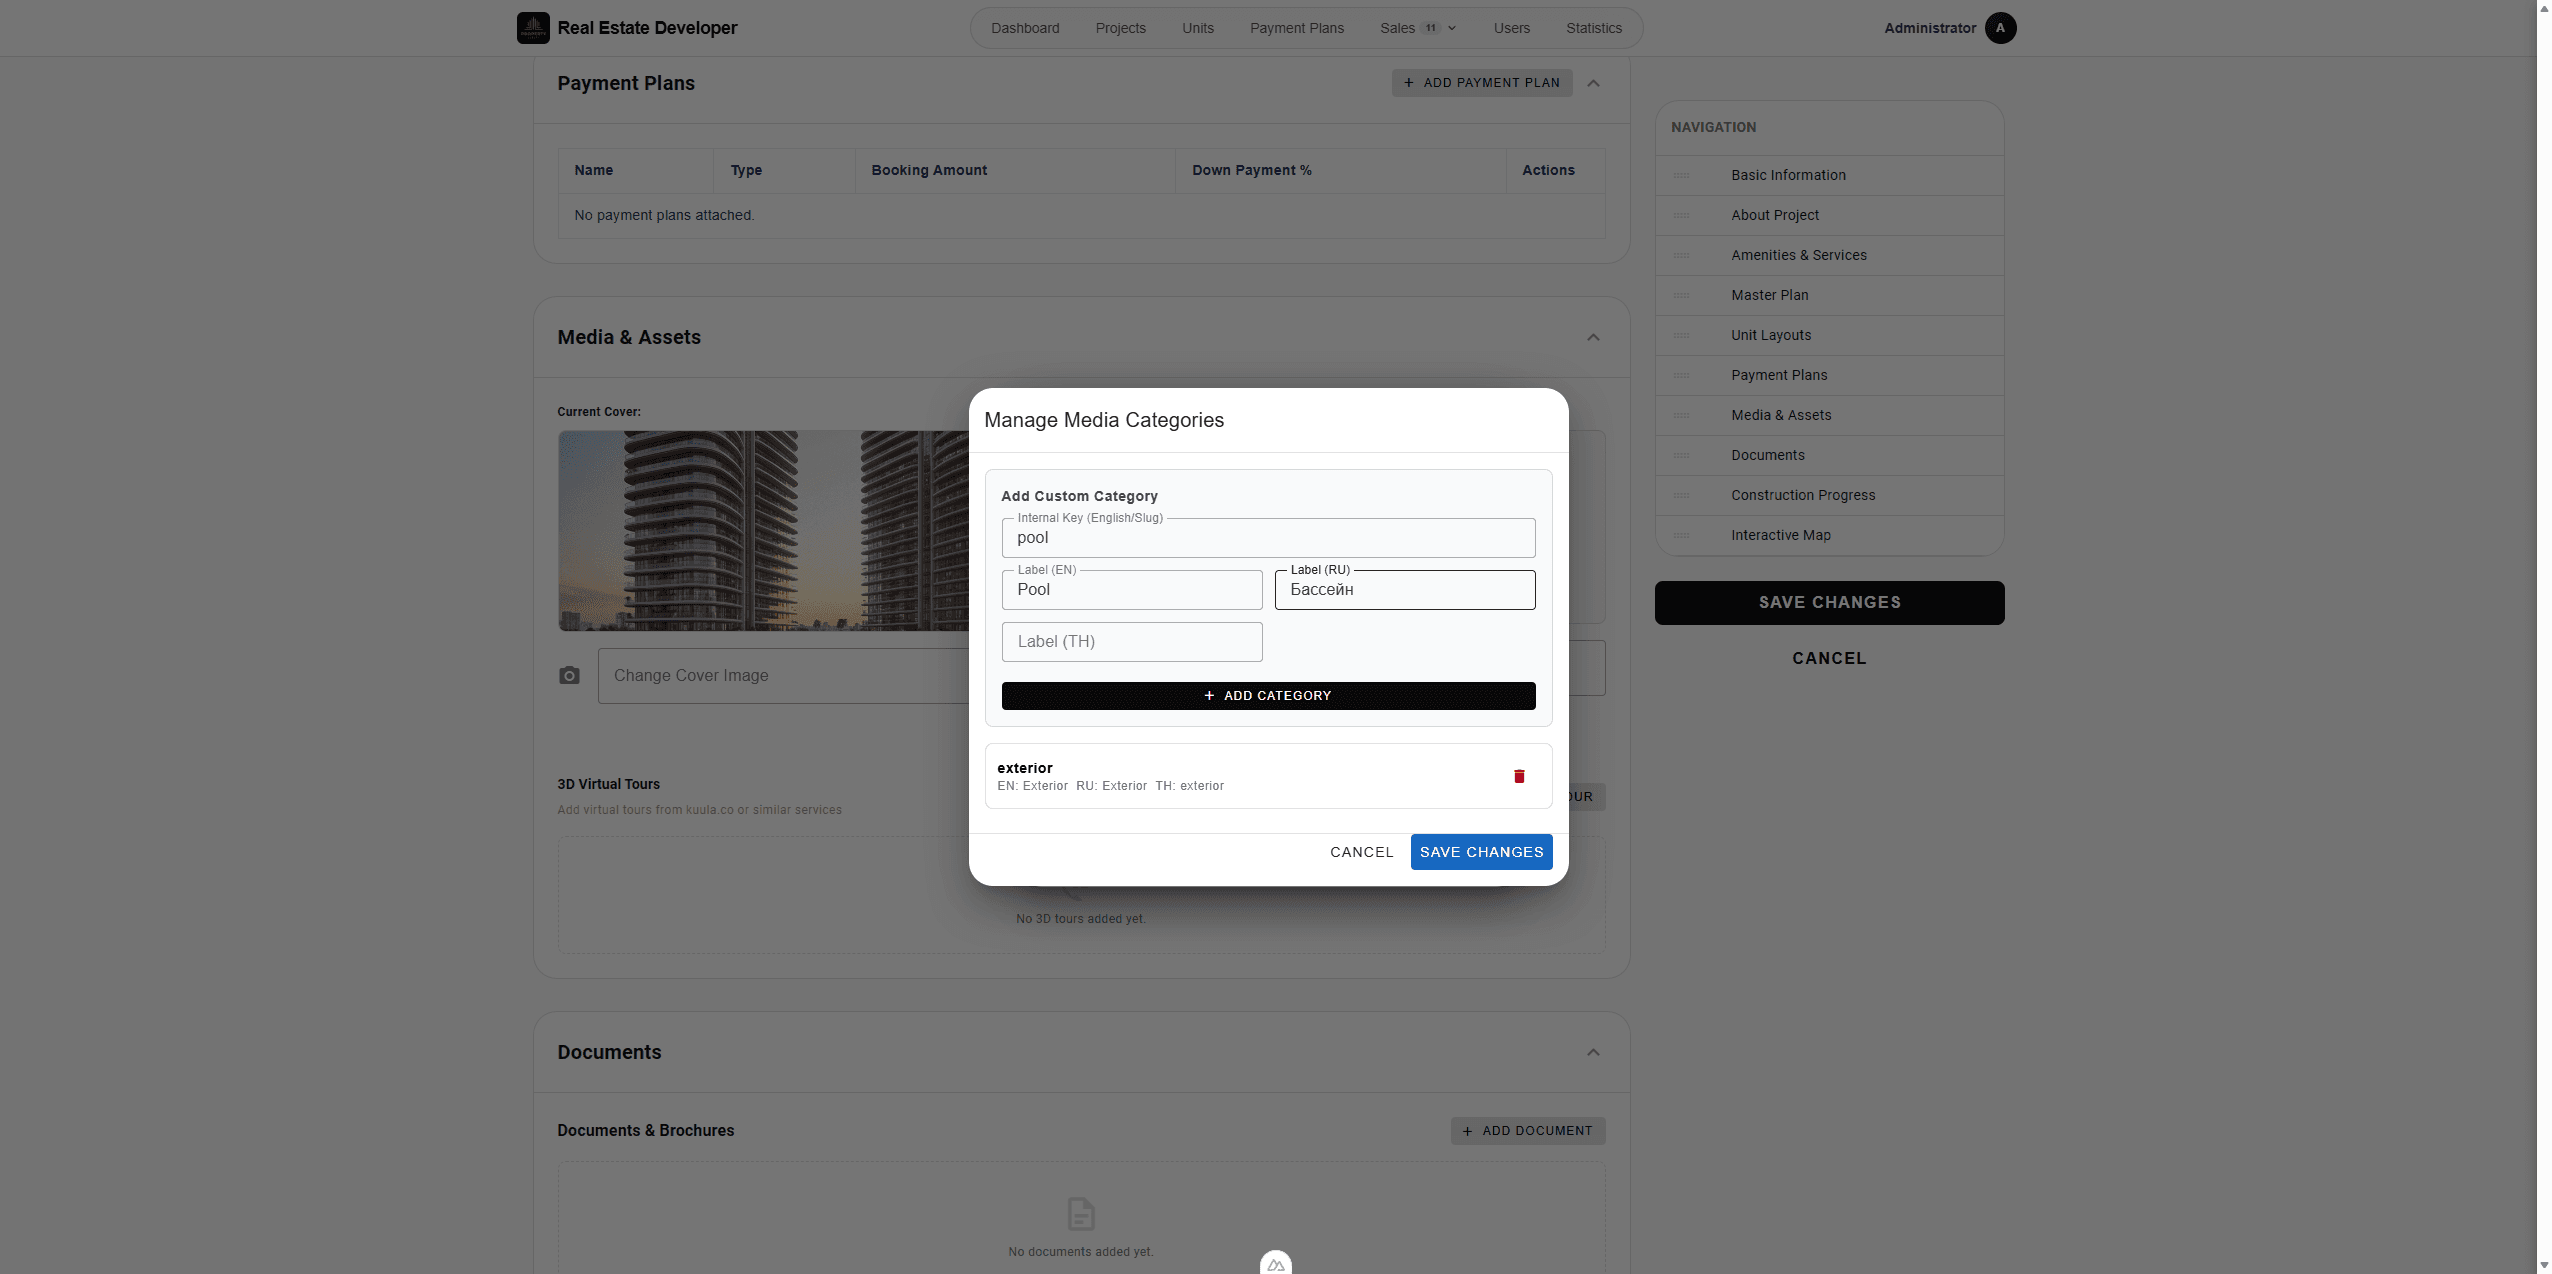Focus the Internal Key (English/Slug) field
The height and width of the screenshot is (1274, 2552).
pos(1268,538)
